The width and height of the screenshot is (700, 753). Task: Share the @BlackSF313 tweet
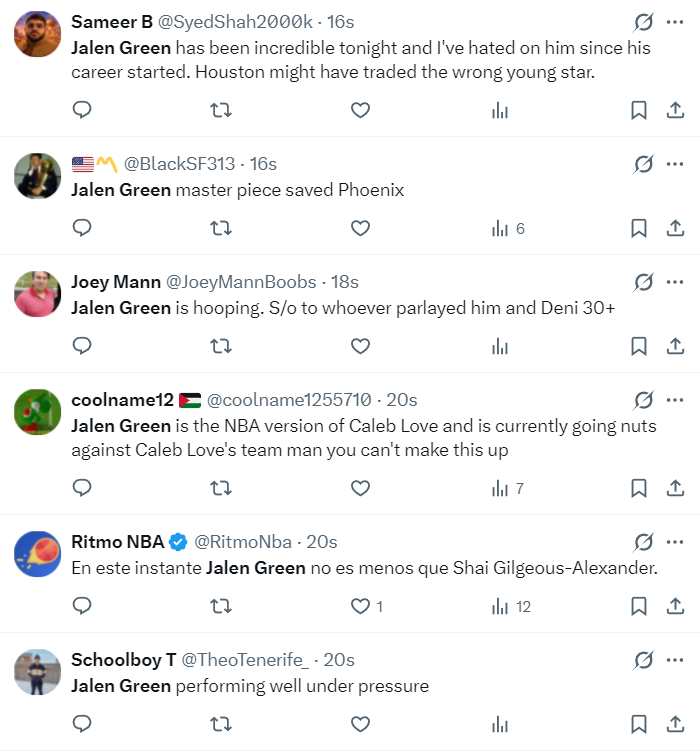675,229
